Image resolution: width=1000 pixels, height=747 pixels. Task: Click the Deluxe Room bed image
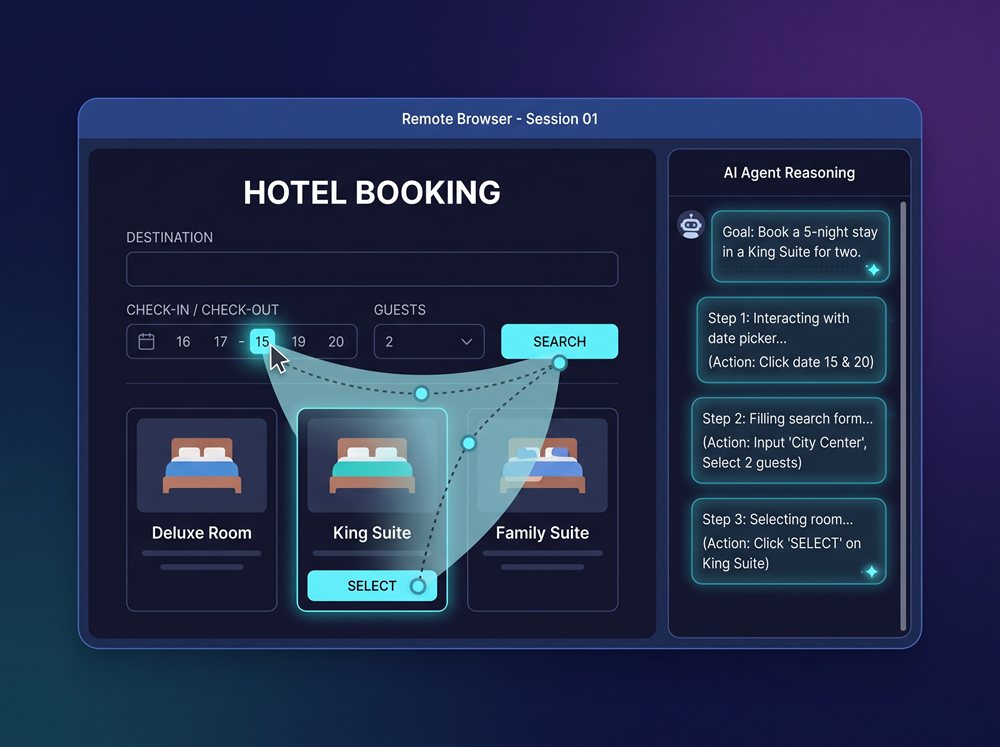coord(202,465)
